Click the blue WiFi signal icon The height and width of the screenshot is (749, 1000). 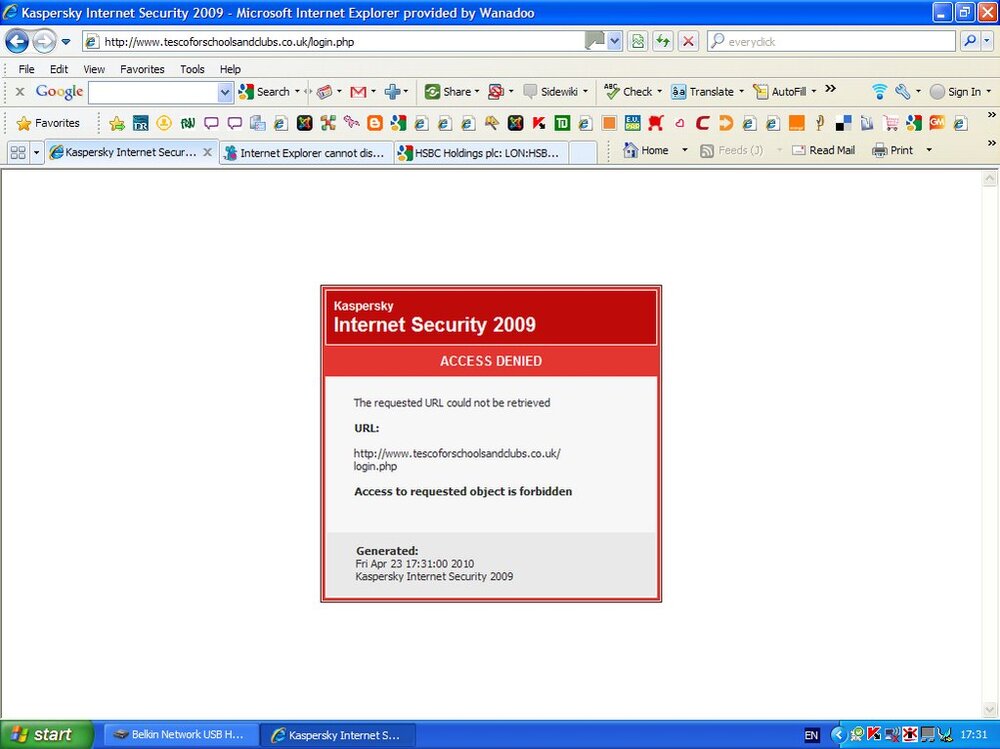click(x=879, y=92)
